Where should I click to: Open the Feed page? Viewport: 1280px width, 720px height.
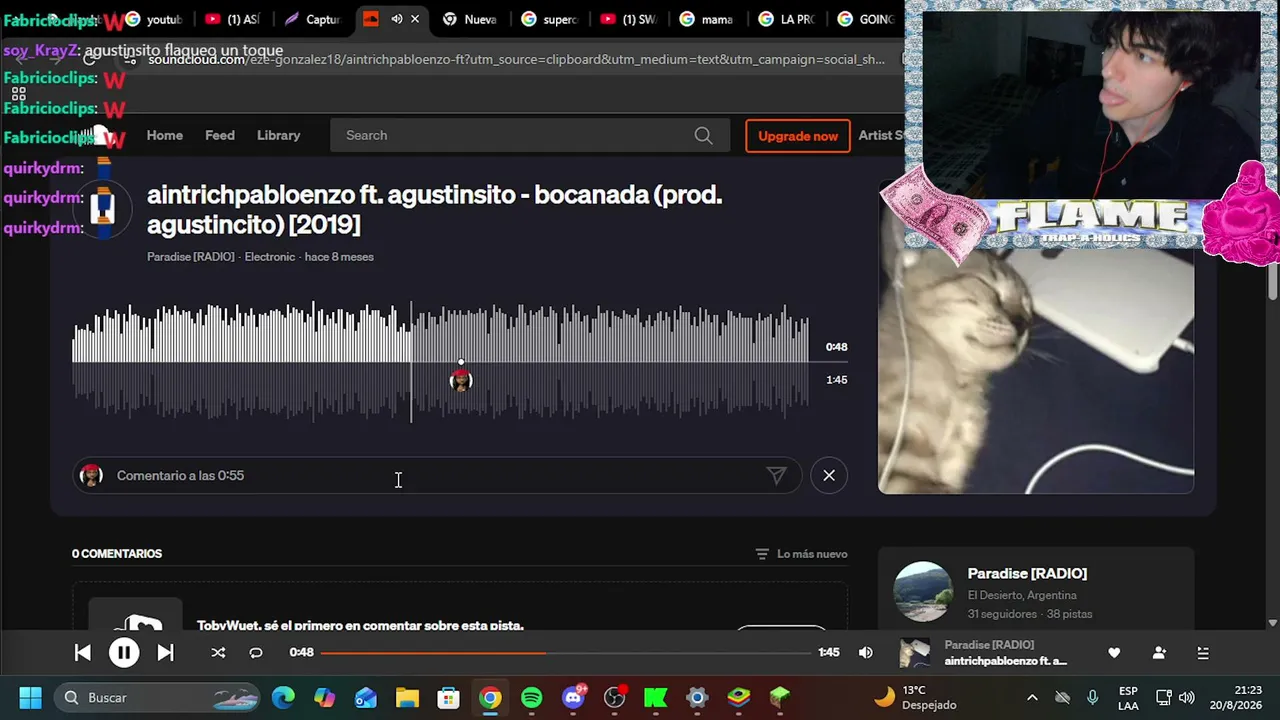click(220, 135)
